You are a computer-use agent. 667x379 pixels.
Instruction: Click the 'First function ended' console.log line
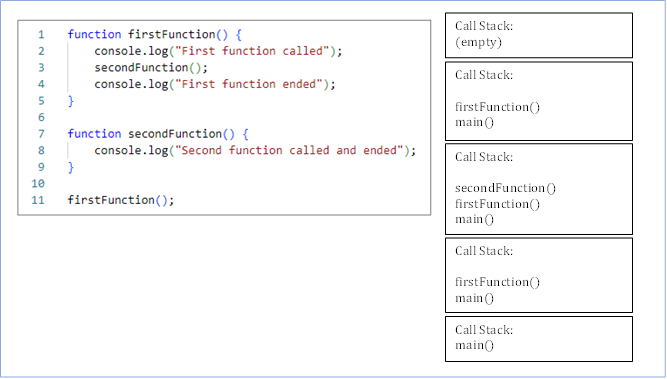tap(215, 84)
